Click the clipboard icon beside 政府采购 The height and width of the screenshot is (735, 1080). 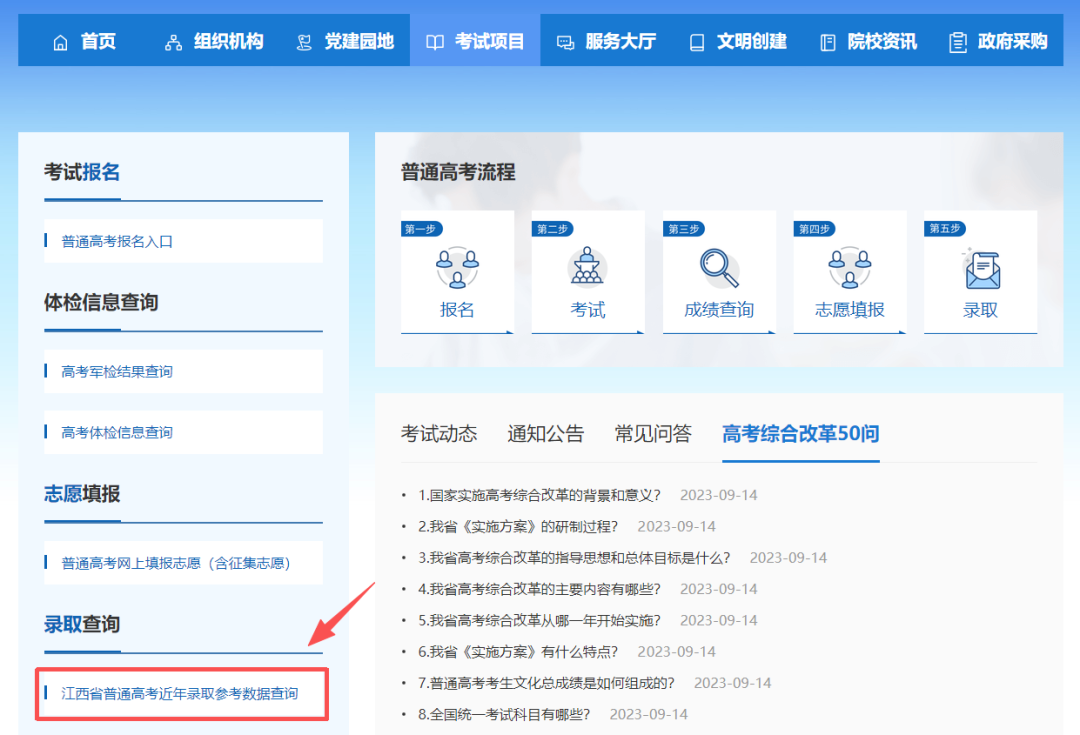[x=957, y=43]
